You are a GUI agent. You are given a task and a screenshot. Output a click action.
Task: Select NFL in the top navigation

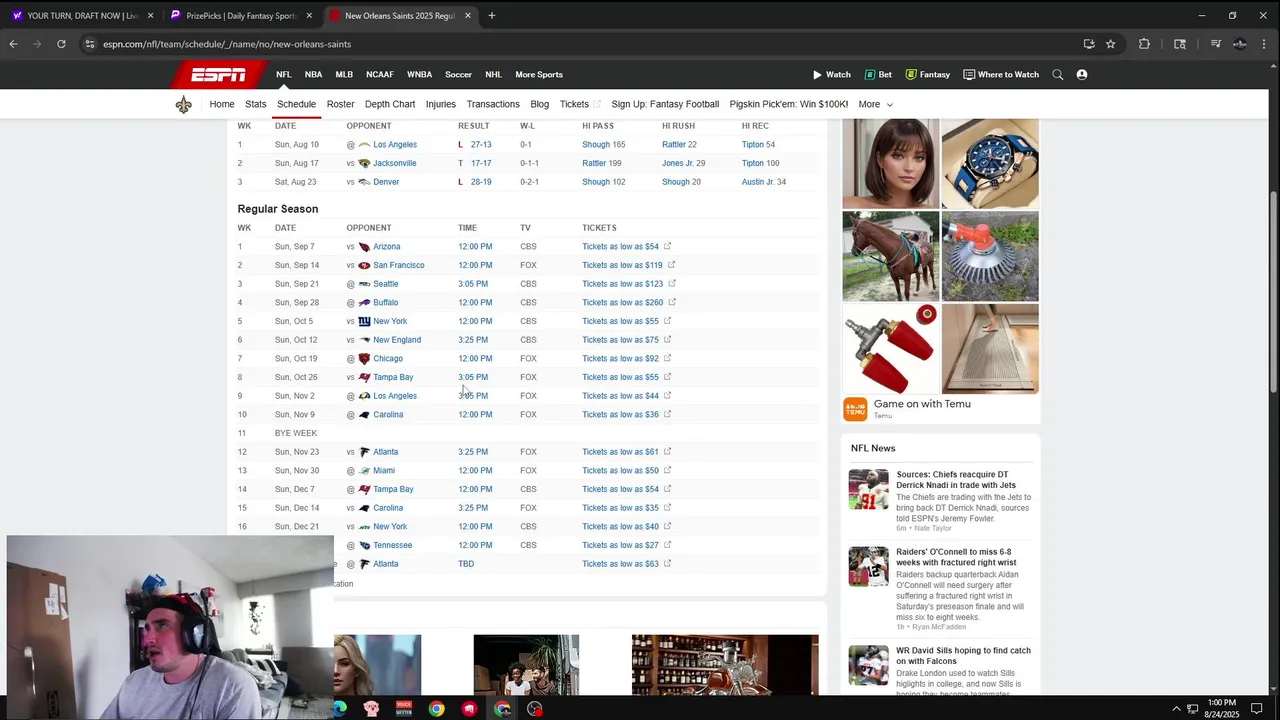[284, 75]
